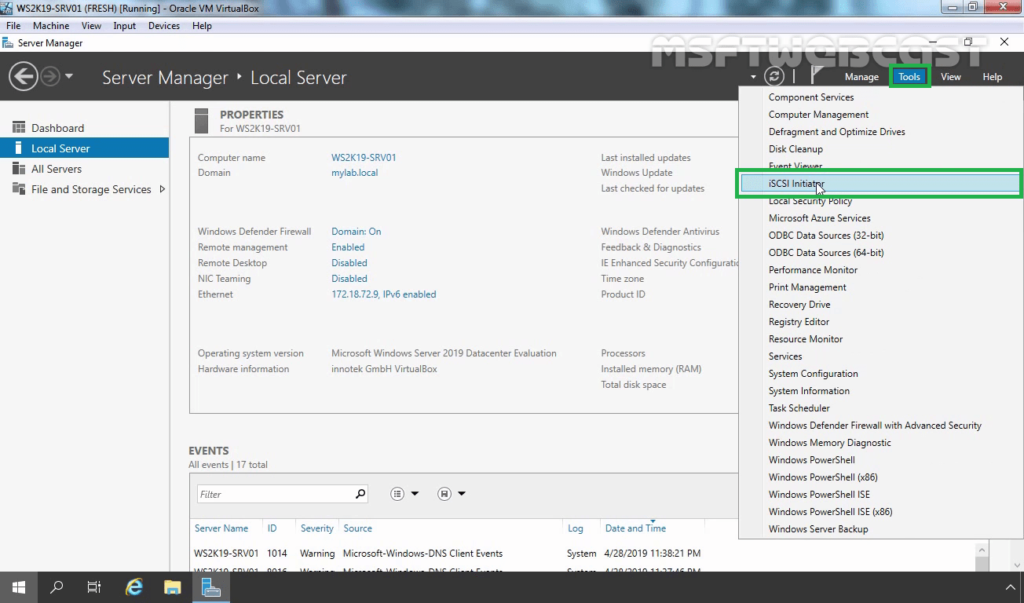This screenshot has height=603, width=1024.
Task: Open taskbar search magnifier
Action: (x=57, y=587)
